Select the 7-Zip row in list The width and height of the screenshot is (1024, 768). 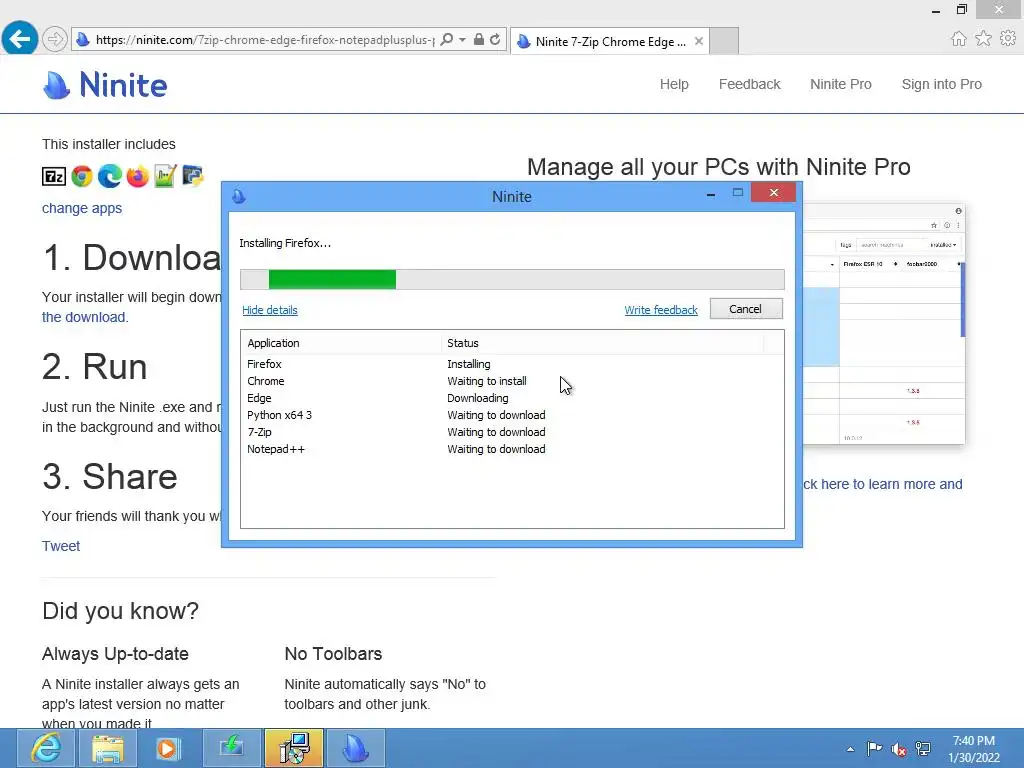coord(512,432)
